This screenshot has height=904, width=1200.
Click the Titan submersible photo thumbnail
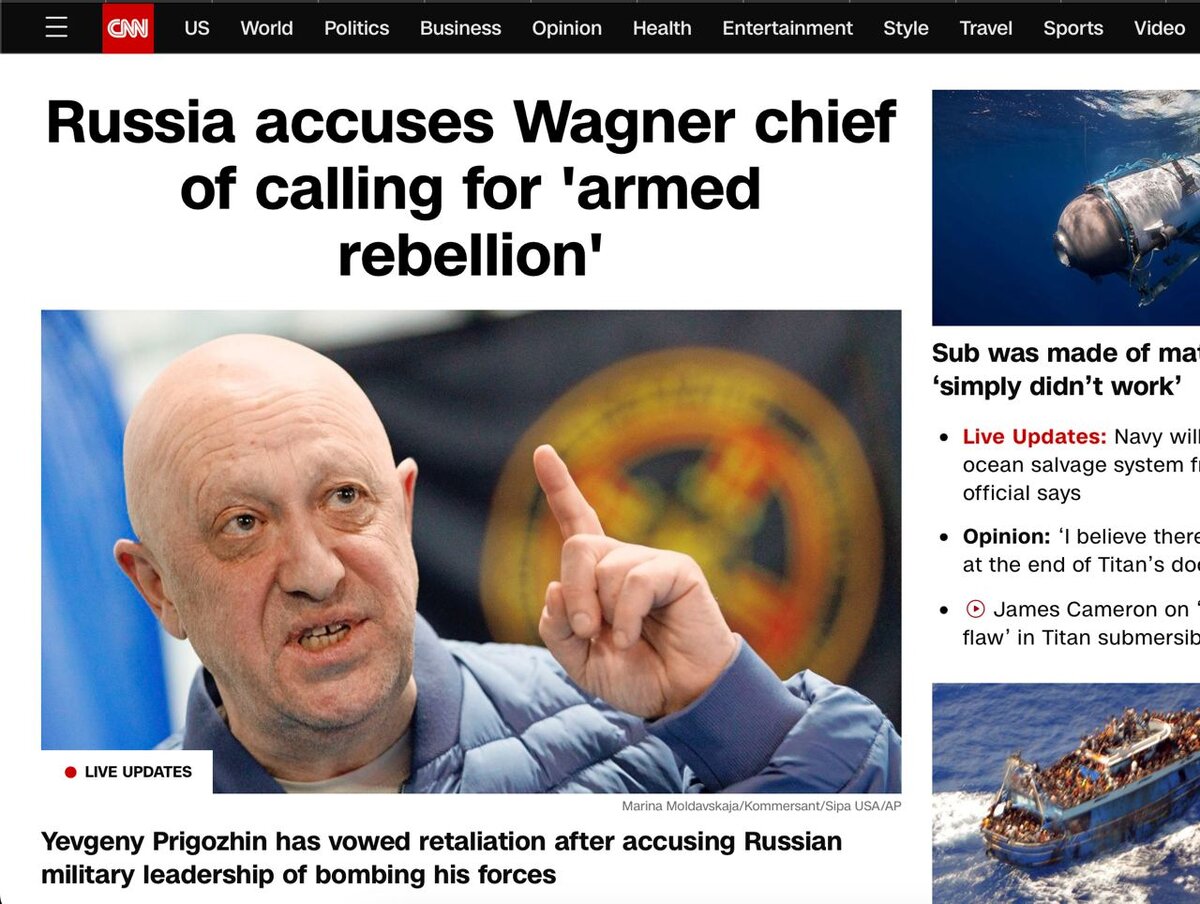click(x=1066, y=208)
